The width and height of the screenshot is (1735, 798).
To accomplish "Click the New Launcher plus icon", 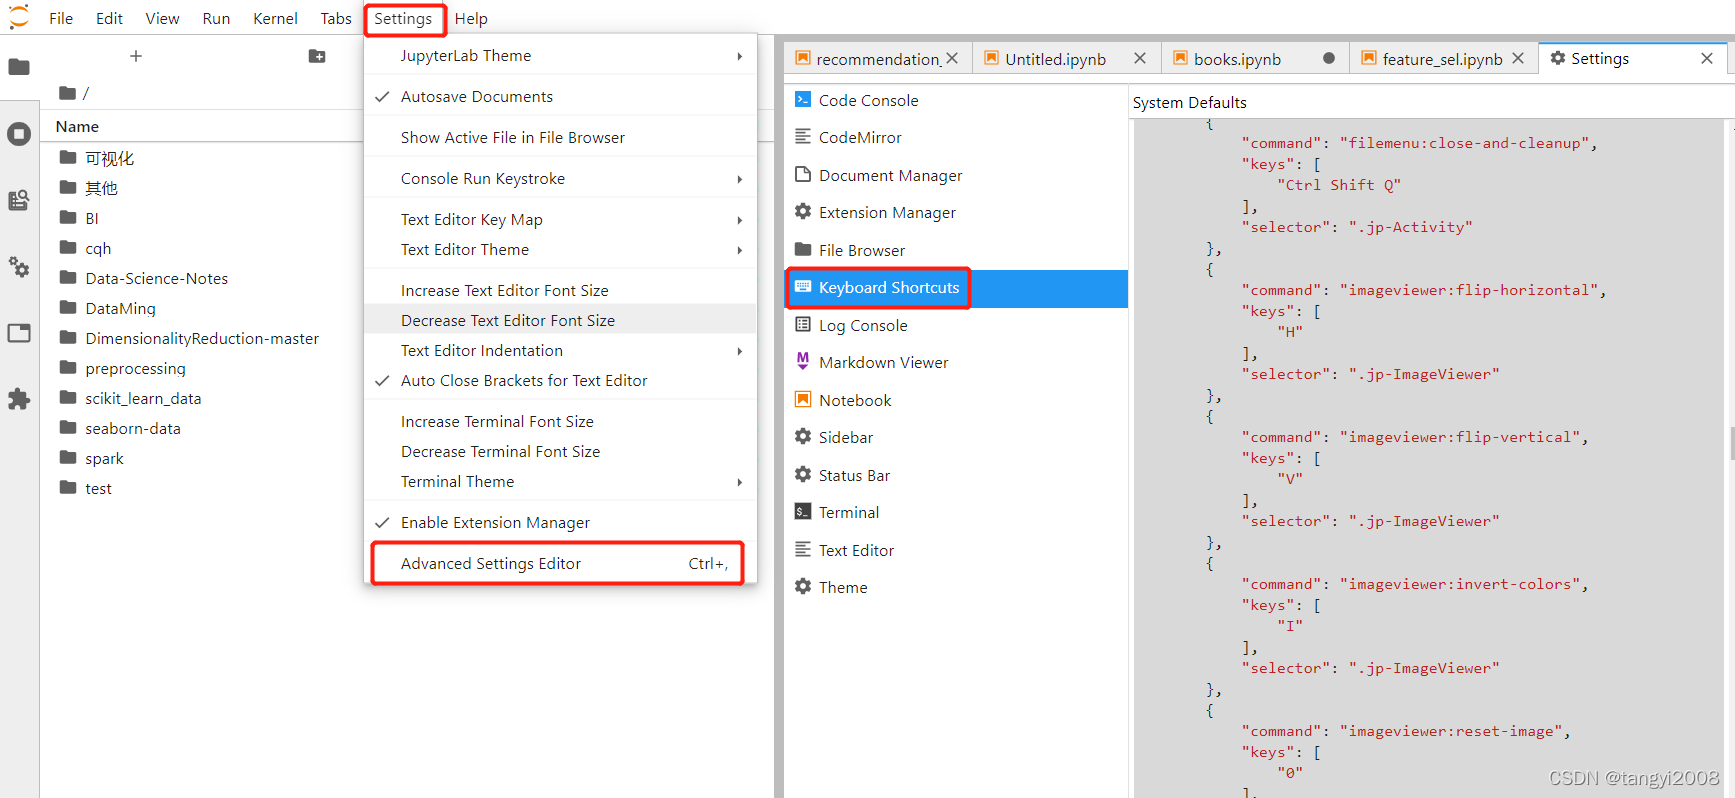I will click(136, 56).
